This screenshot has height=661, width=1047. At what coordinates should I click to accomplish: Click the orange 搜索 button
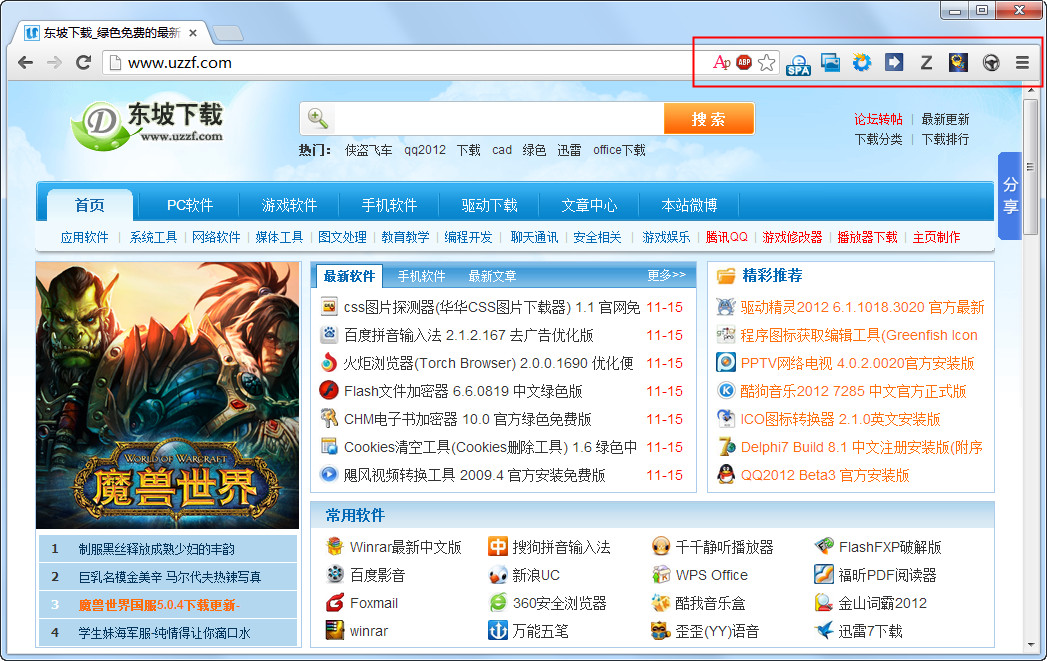[x=708, y=119]
